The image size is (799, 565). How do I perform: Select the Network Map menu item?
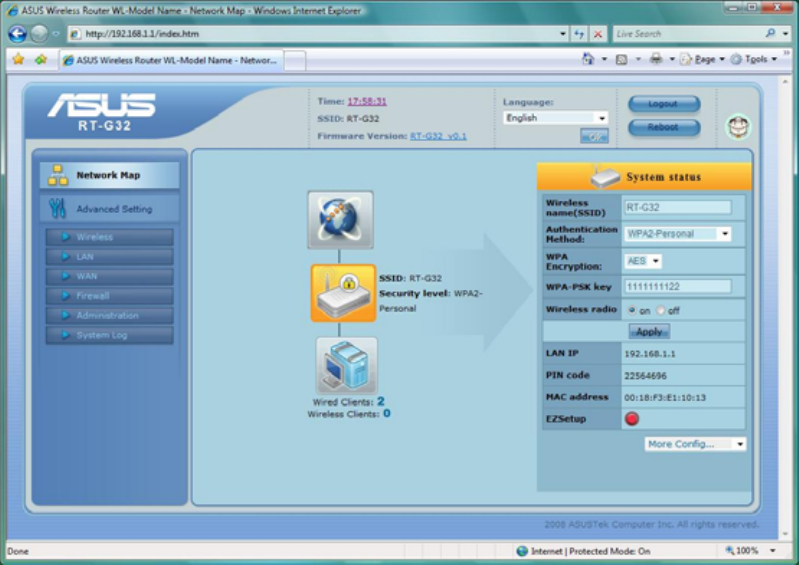pyautogui.click(x=110, y=175)
